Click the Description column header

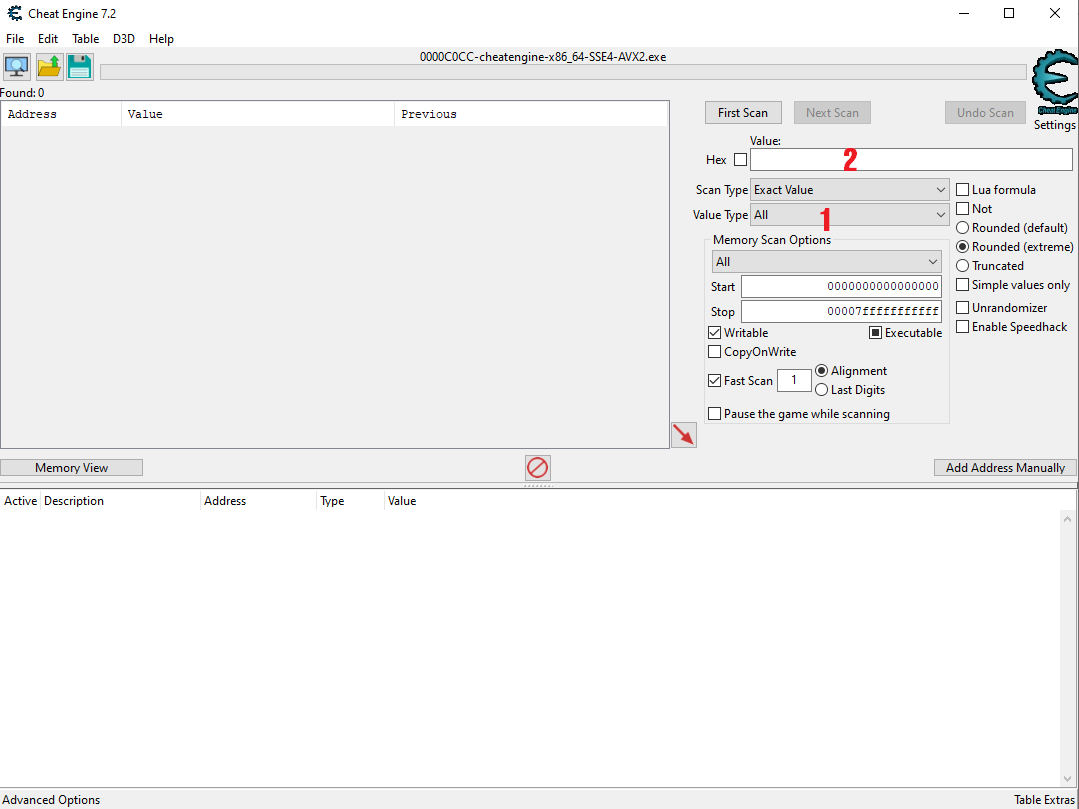pos(121,501)
